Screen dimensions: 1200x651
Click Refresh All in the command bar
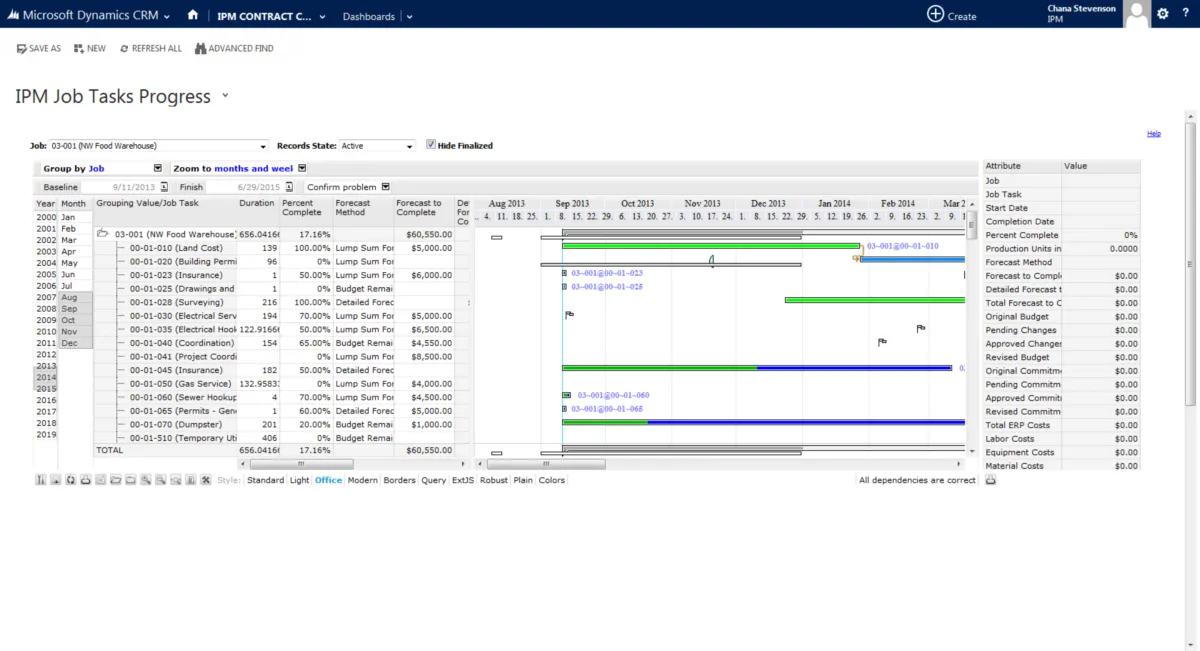pyautogui.click(x=150, y=48)
